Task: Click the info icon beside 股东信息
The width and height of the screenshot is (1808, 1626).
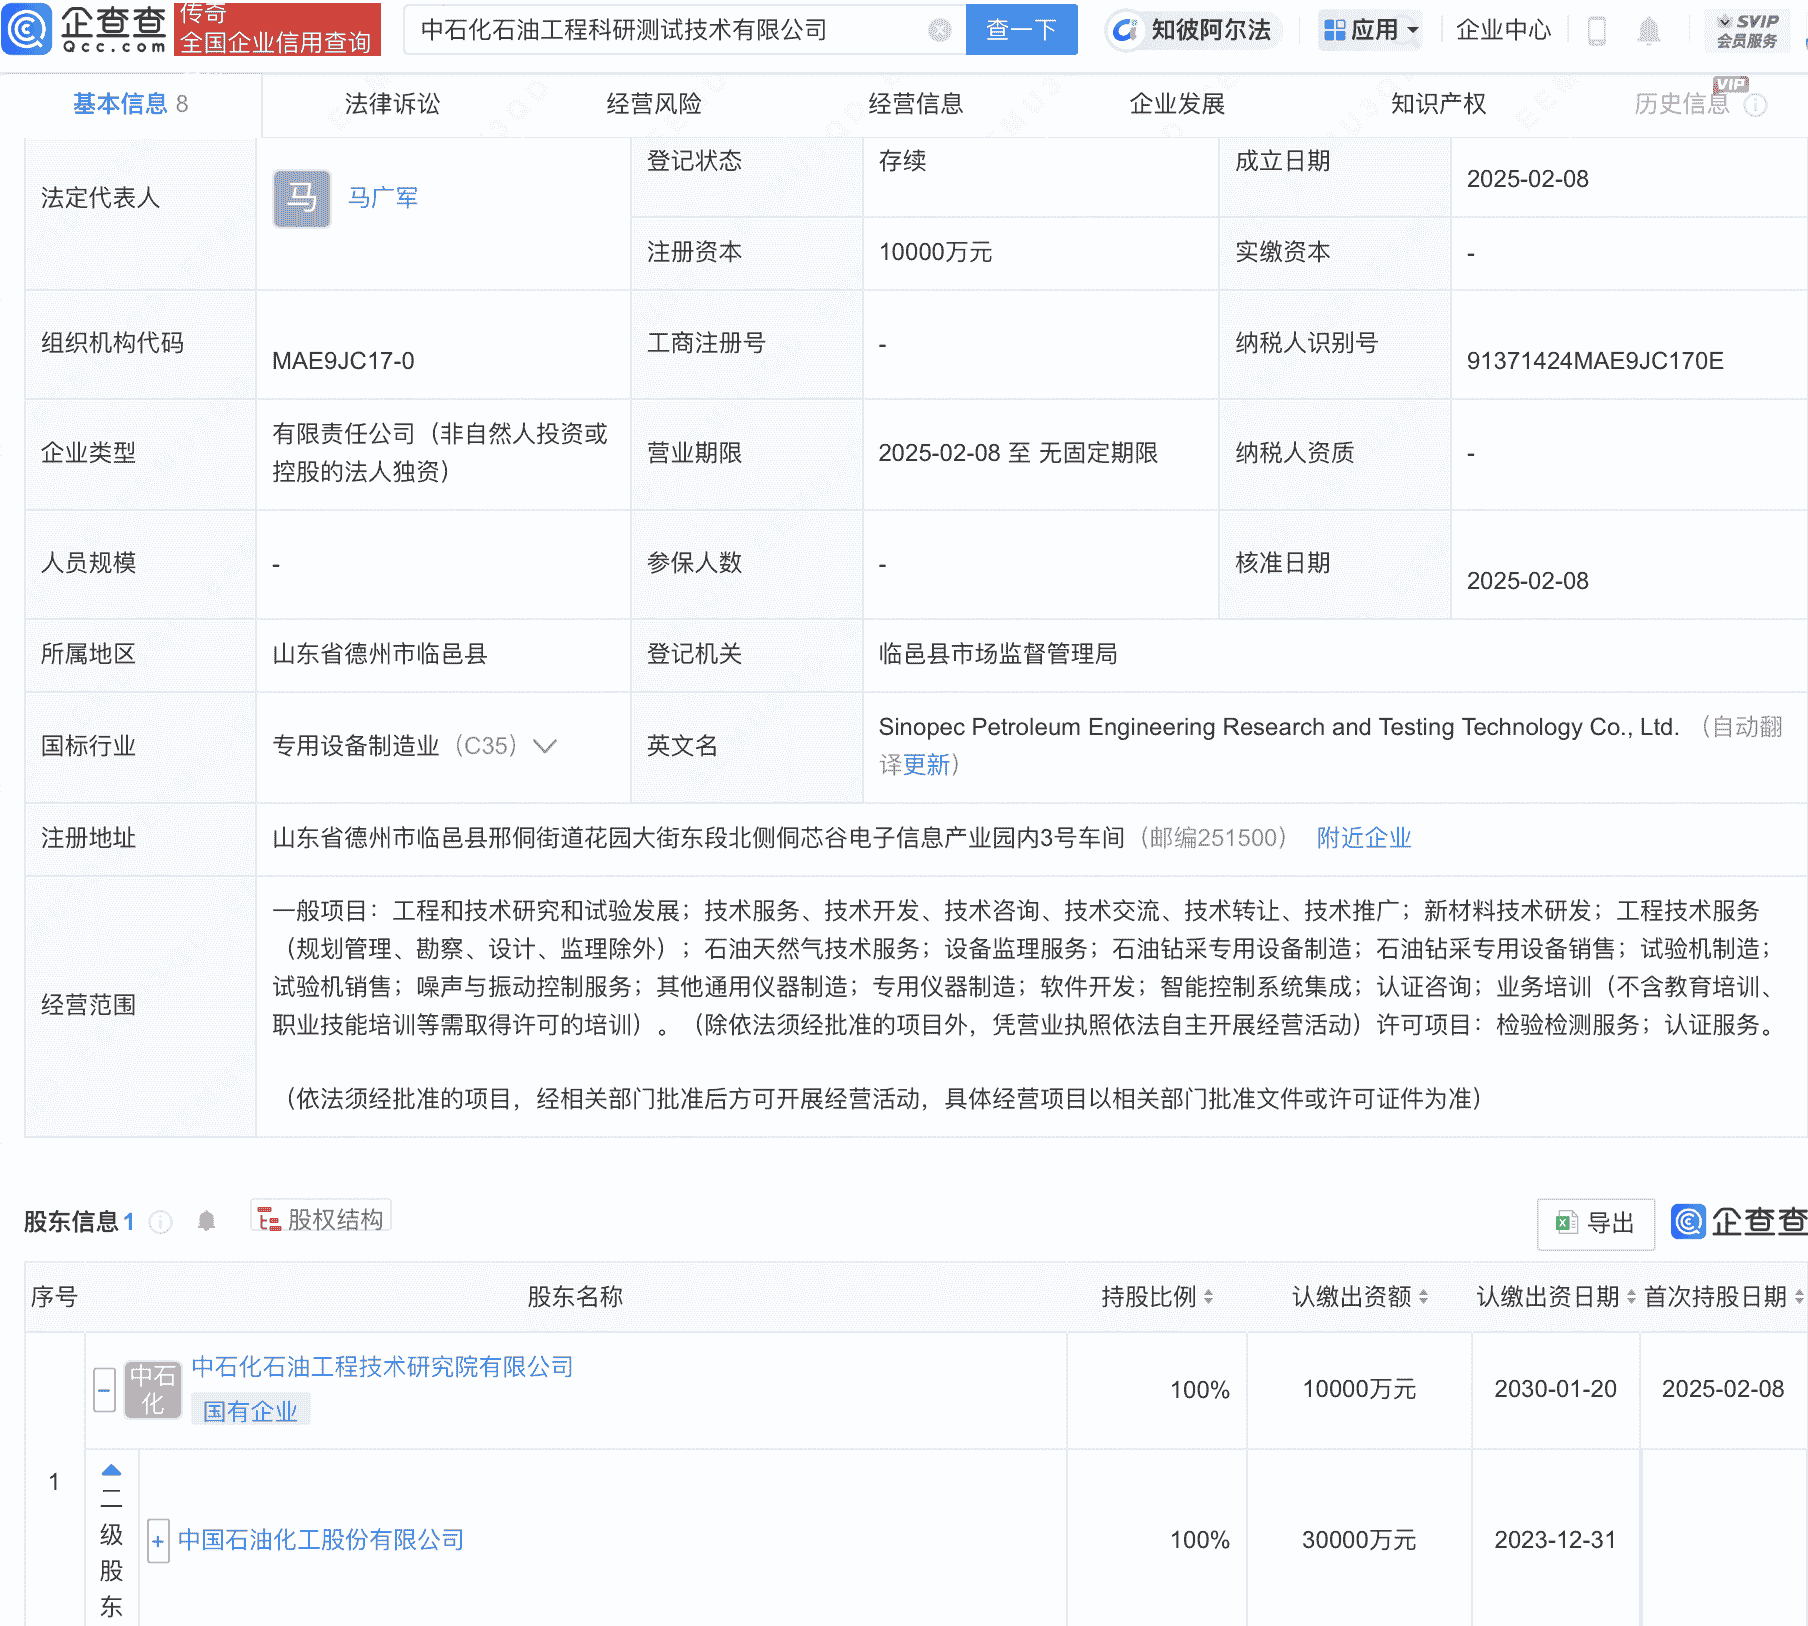Action: coord(160,1222)
